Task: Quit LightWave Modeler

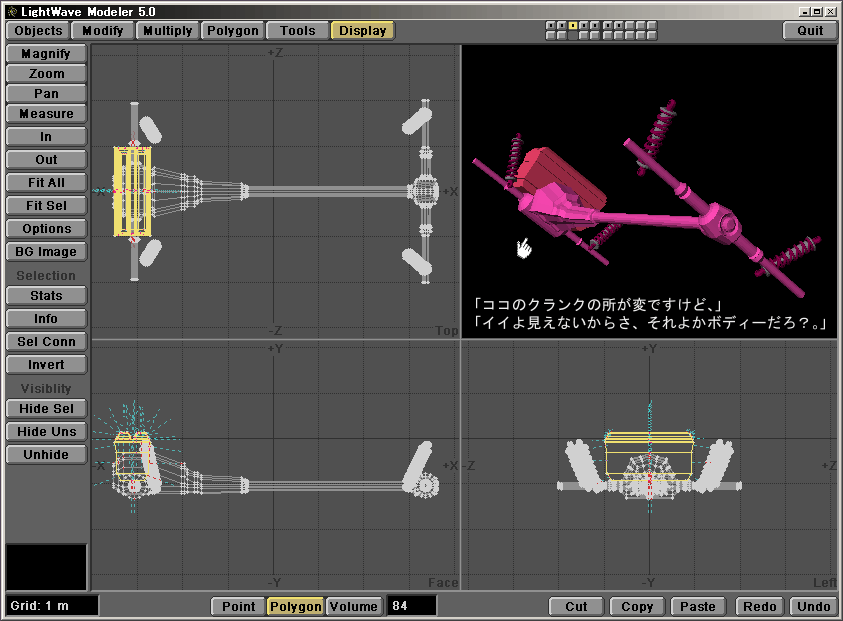Action: [810, 30]
